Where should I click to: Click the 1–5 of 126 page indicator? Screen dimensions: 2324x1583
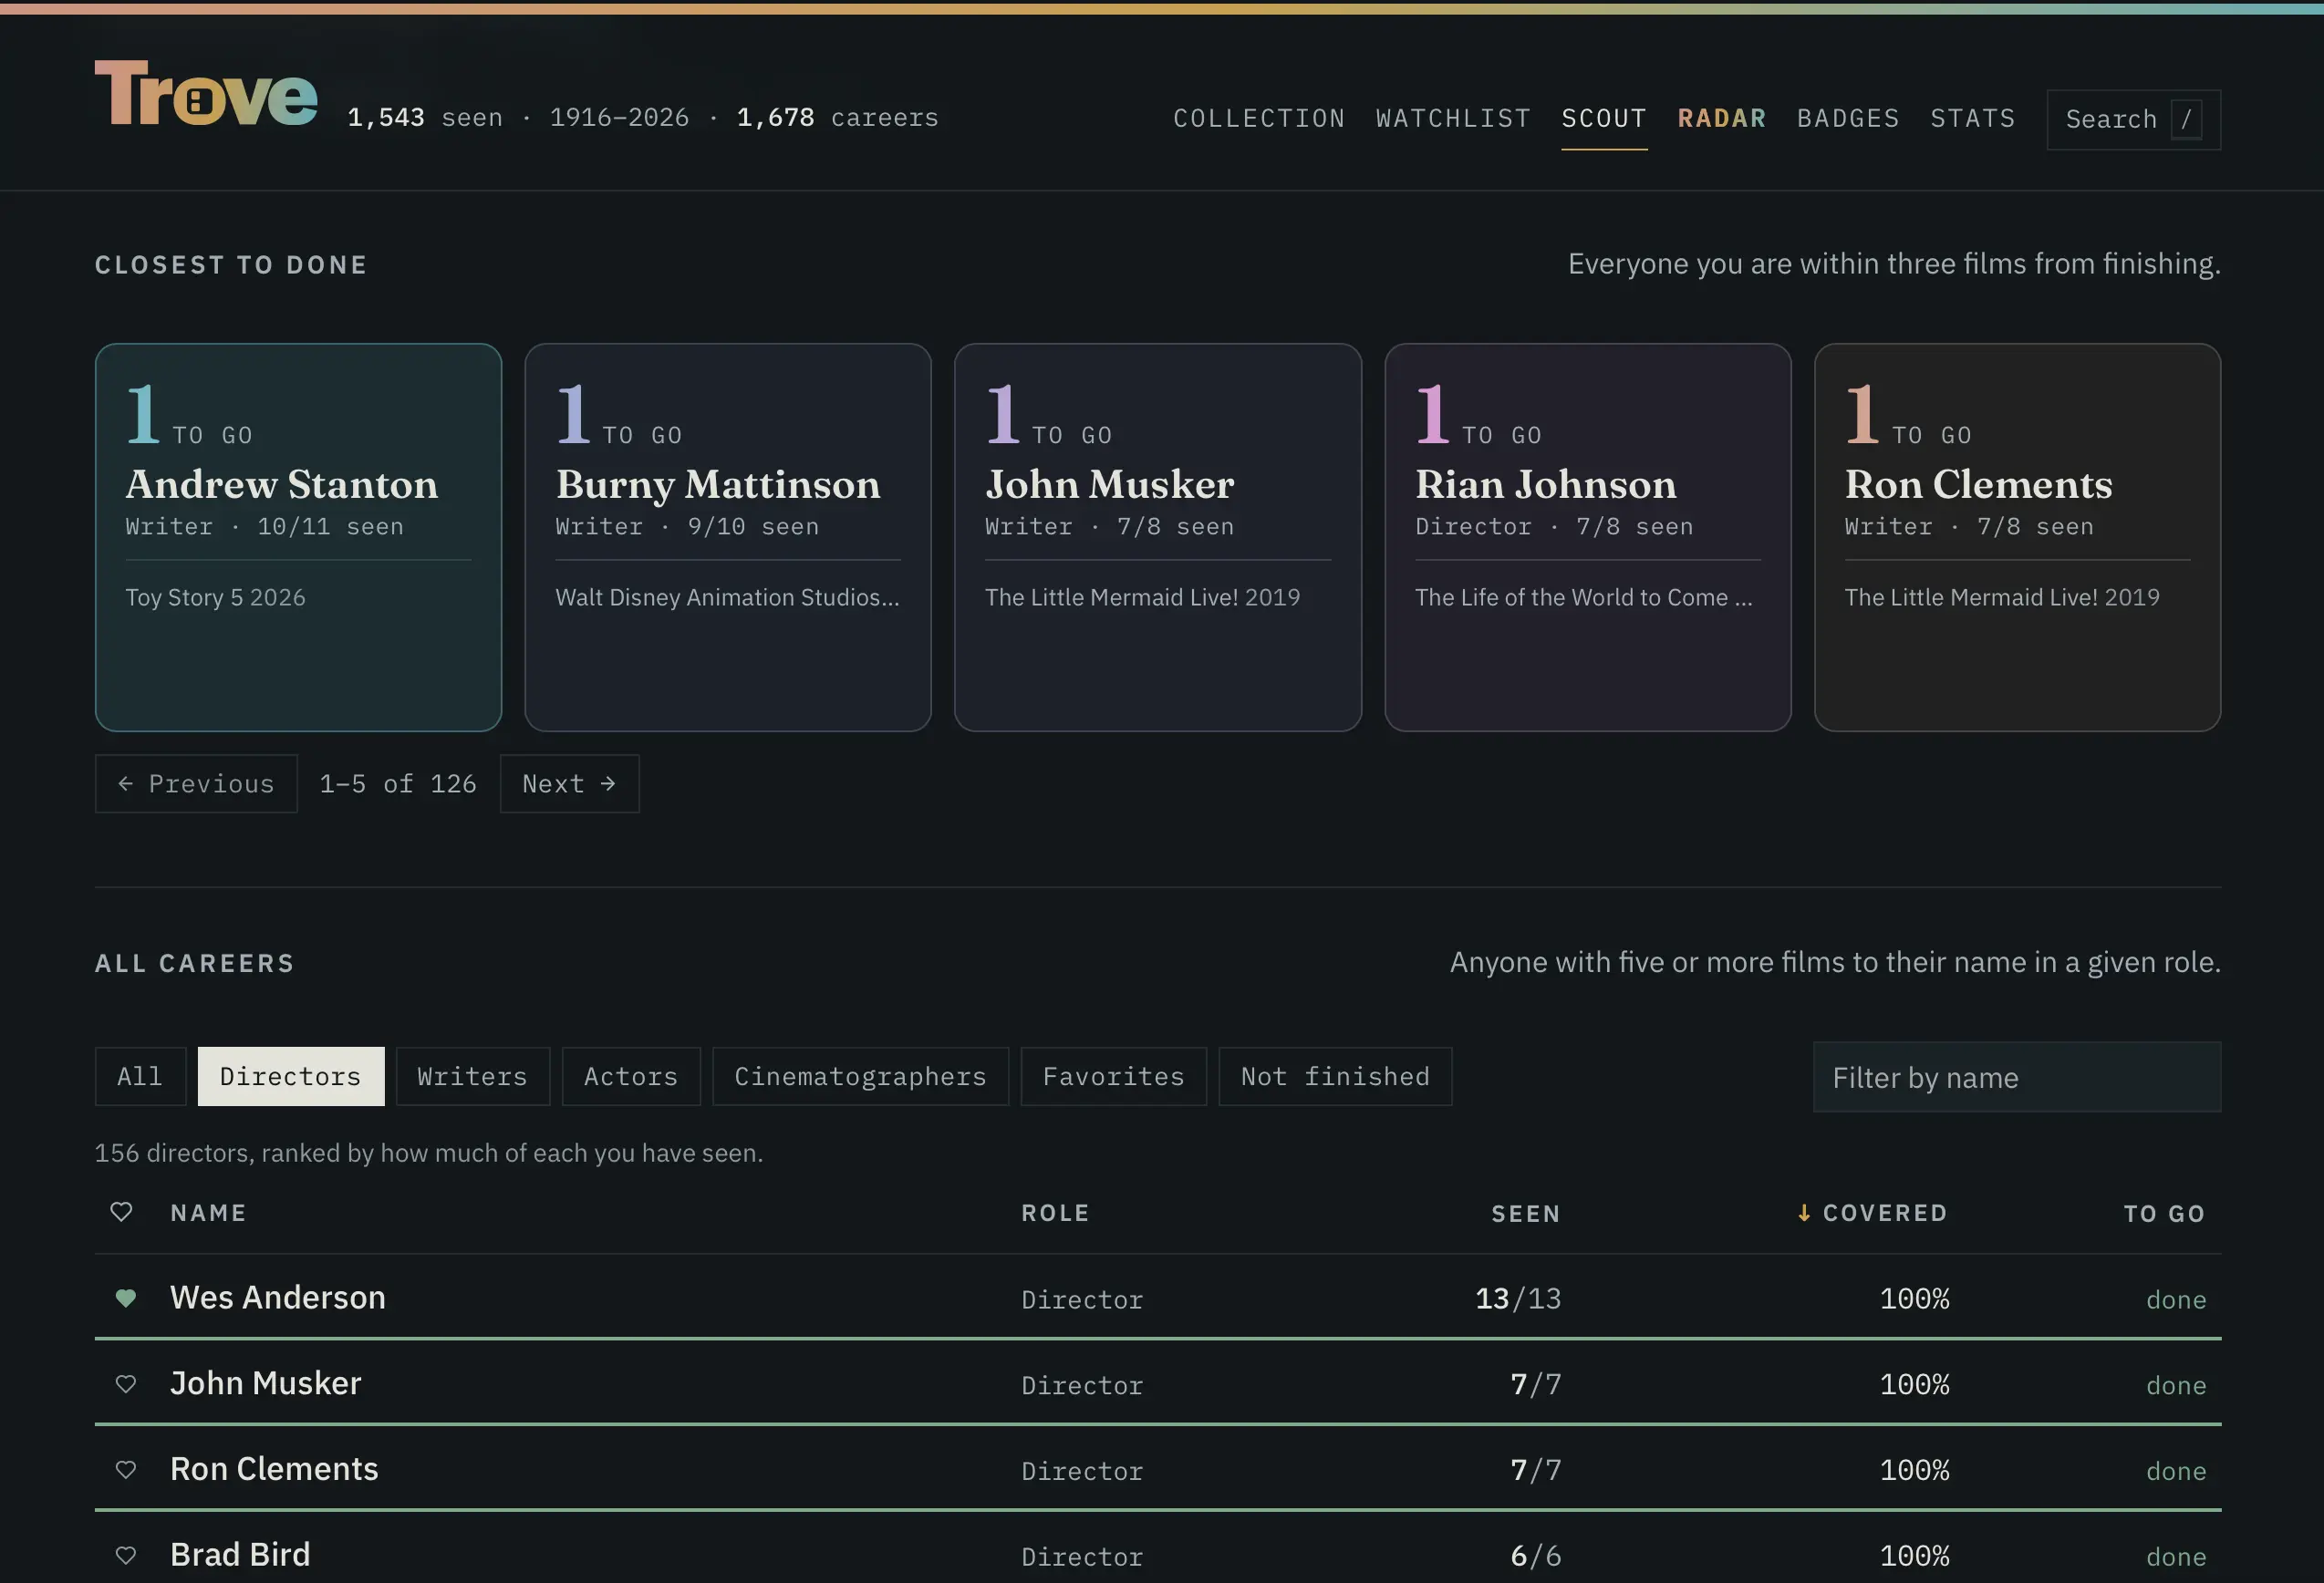pyautogui.click(x=398, y=784)
